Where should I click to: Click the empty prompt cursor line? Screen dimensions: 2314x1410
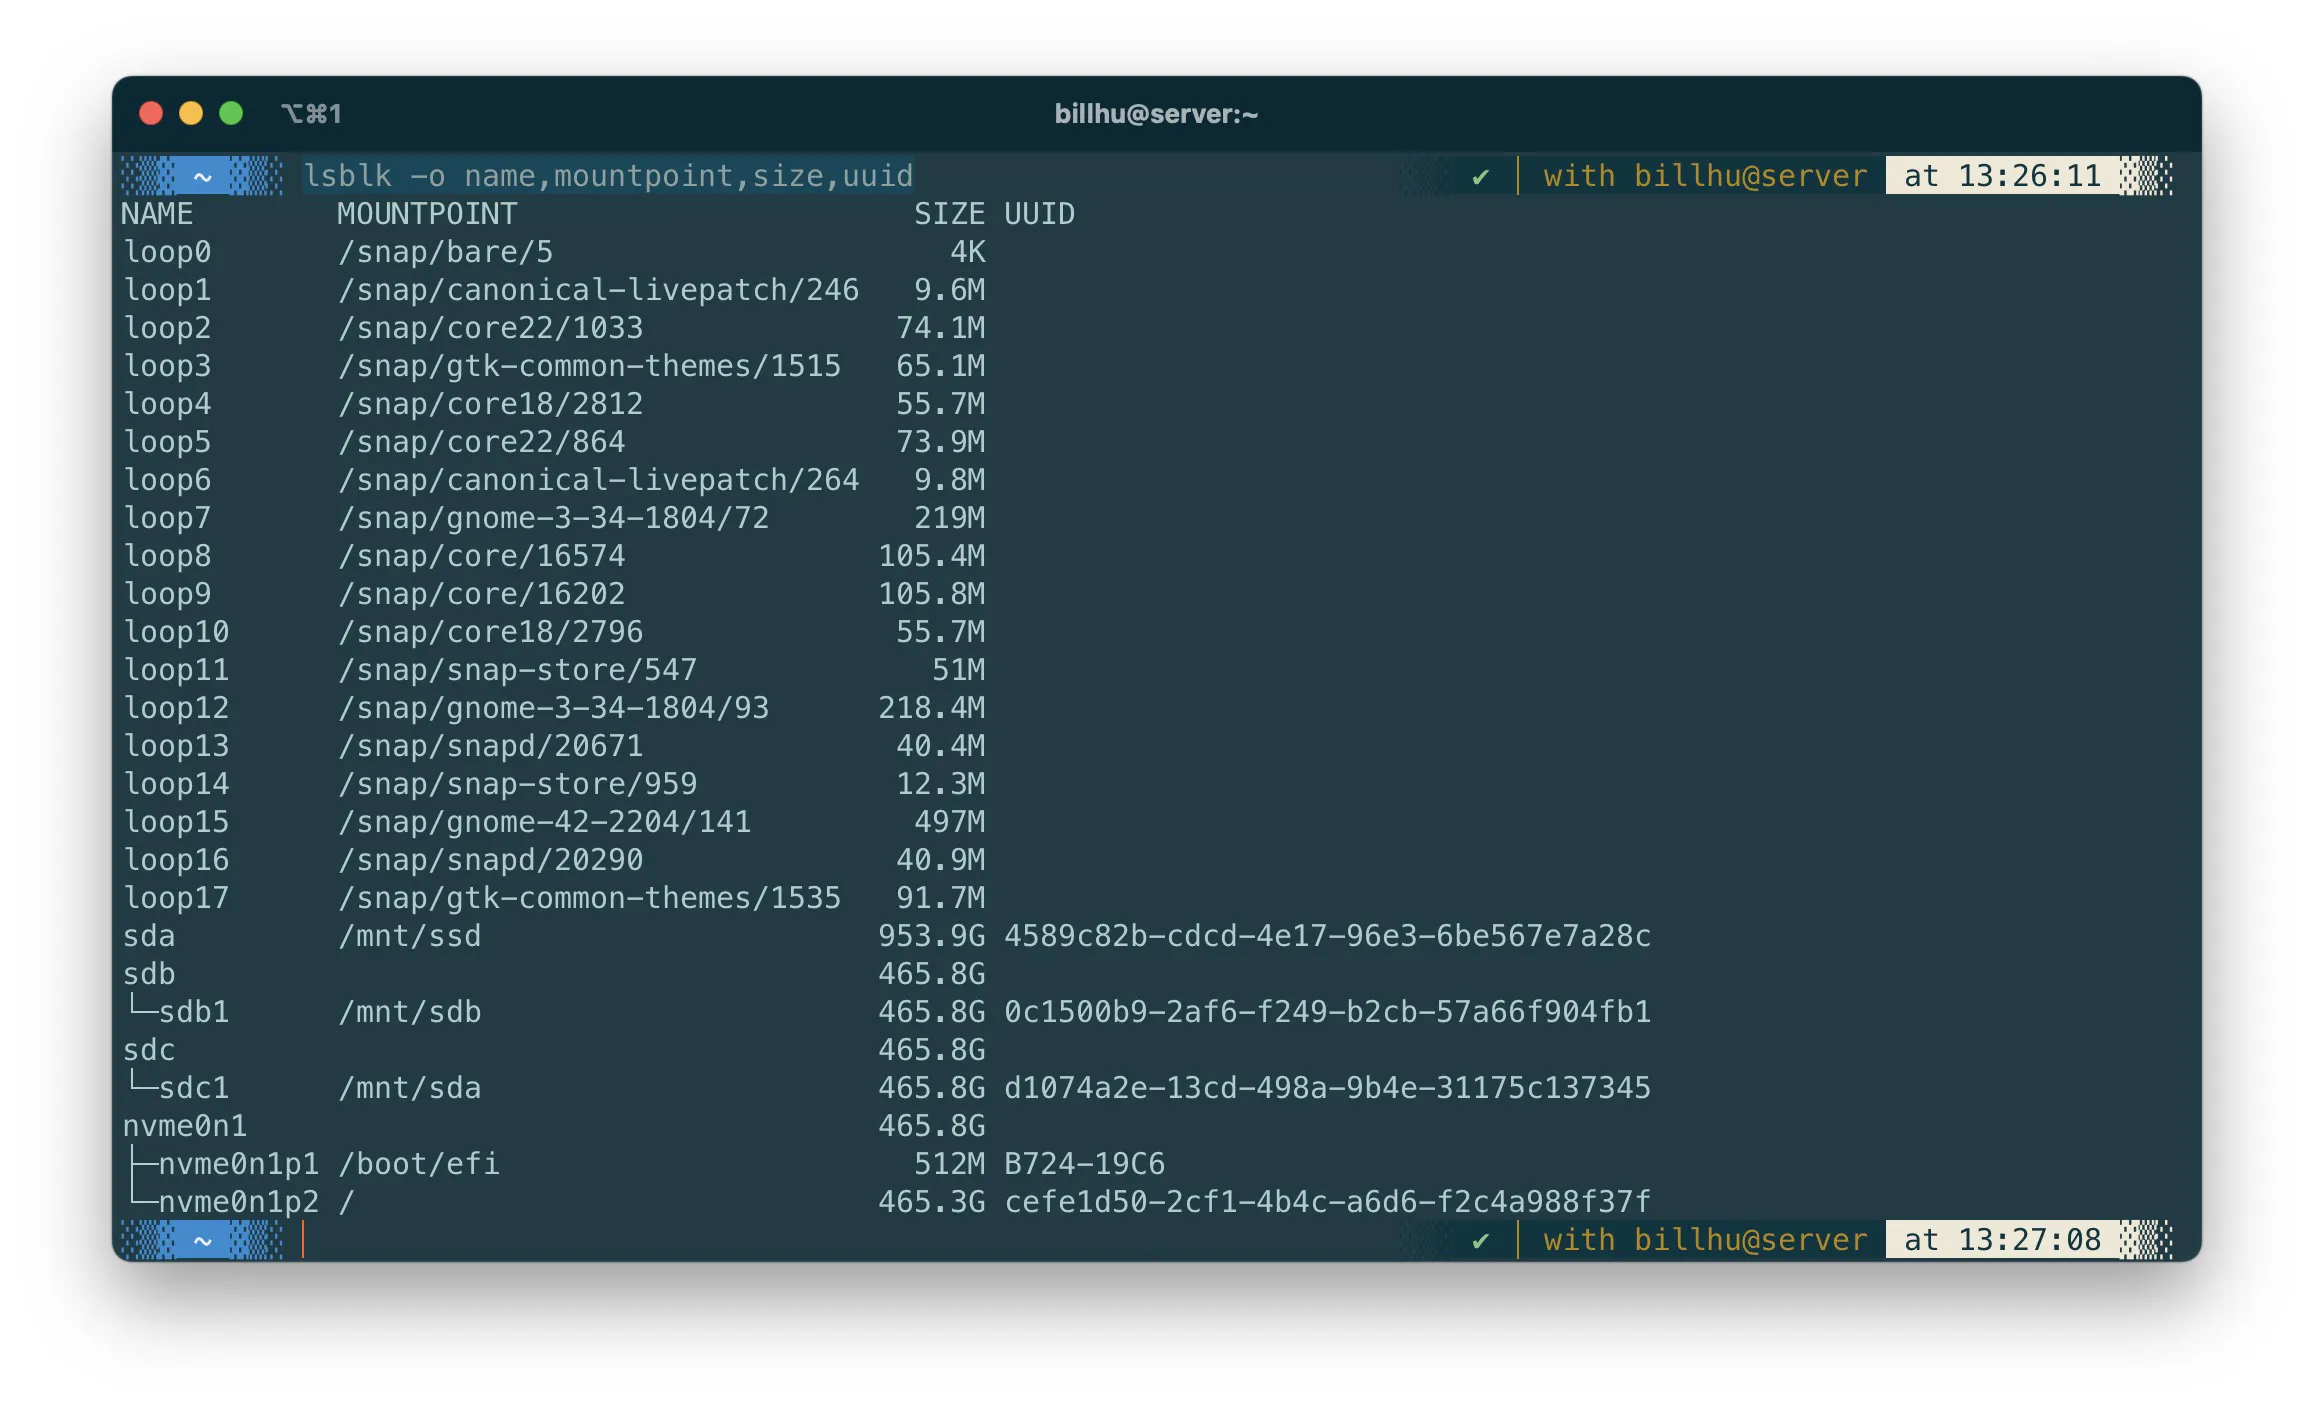[304, 1240]
